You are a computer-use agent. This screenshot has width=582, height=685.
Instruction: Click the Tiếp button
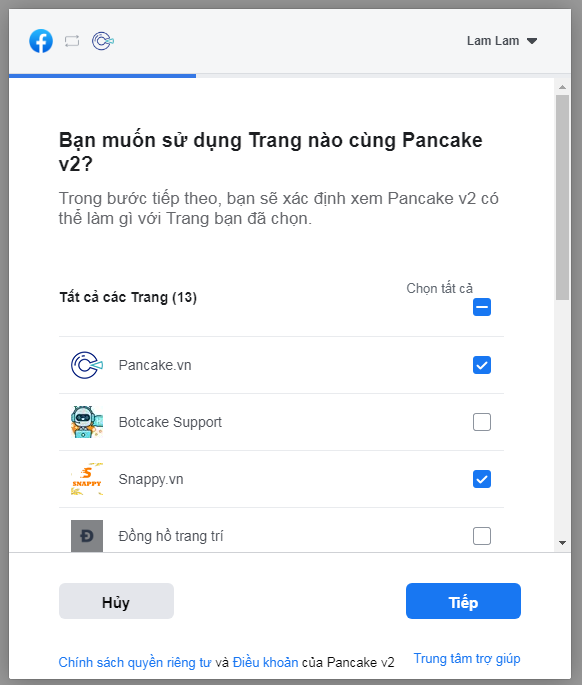(463, 601)
